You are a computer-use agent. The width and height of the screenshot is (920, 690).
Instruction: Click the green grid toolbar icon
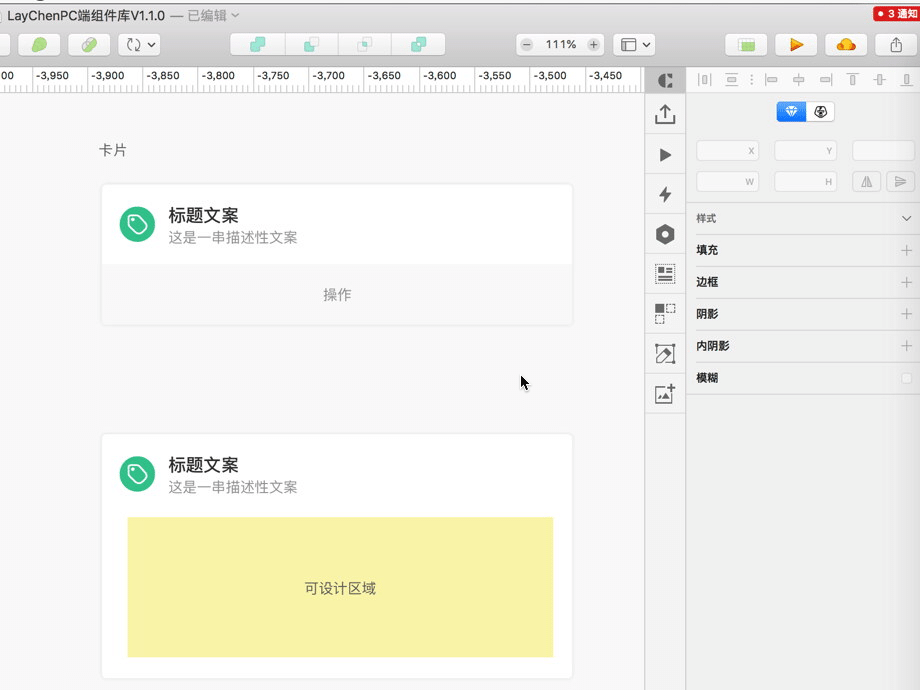point(745,44)
